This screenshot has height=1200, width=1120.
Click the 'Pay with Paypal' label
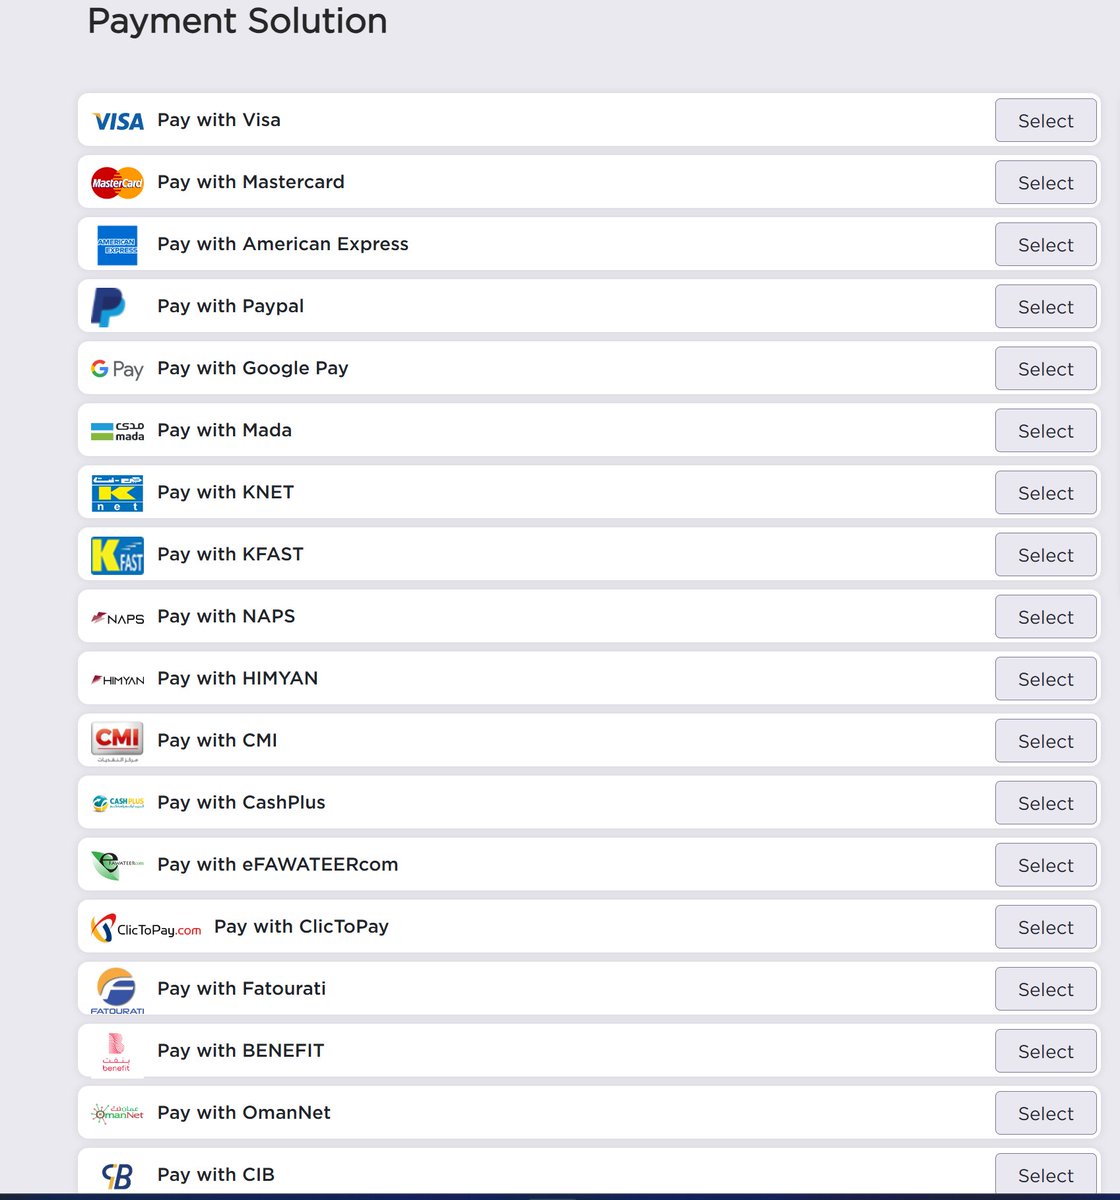231,306
